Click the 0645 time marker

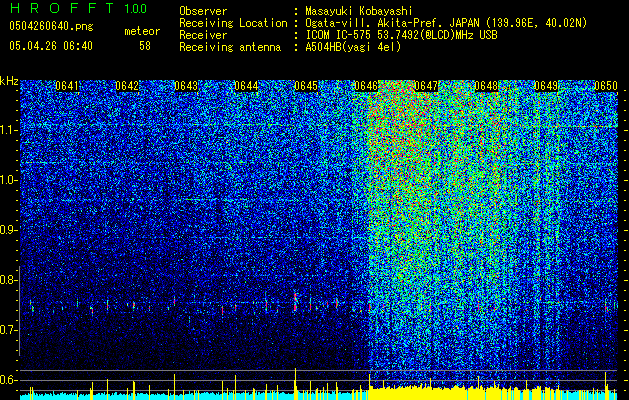tap(306, 86)
